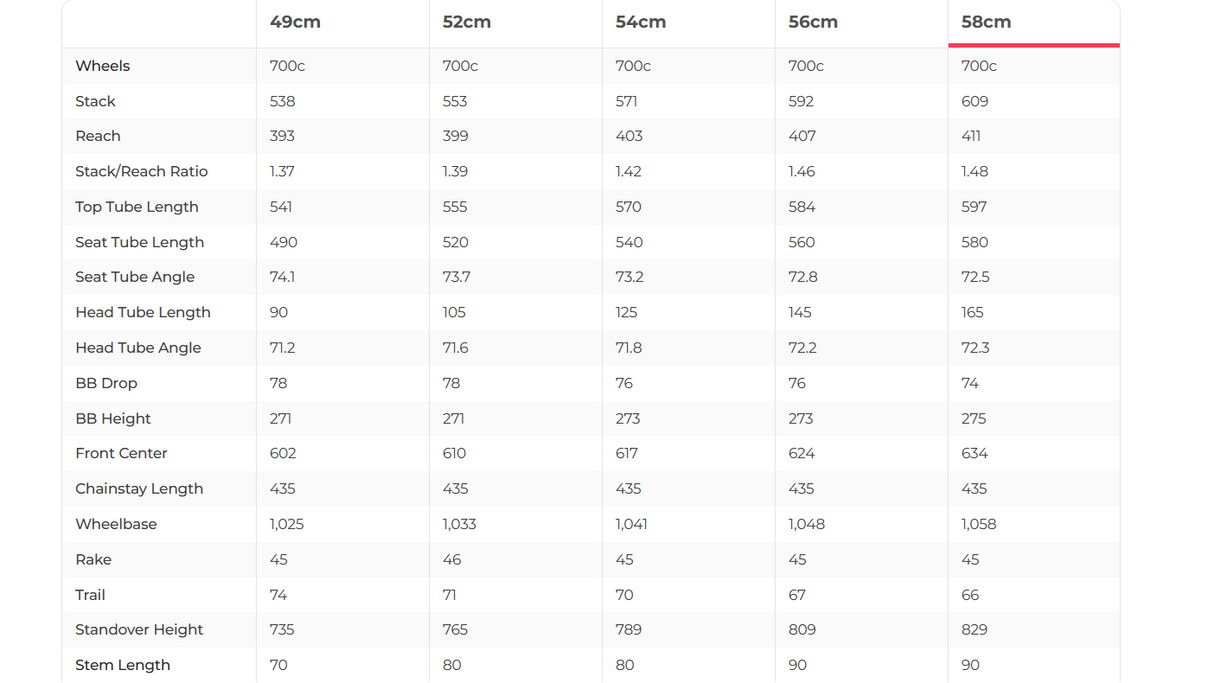Viewport: 1214px width, 683px height.
Task: Click the Wheelbase value 1,058 for 58cm
Action: coord(979,524)
